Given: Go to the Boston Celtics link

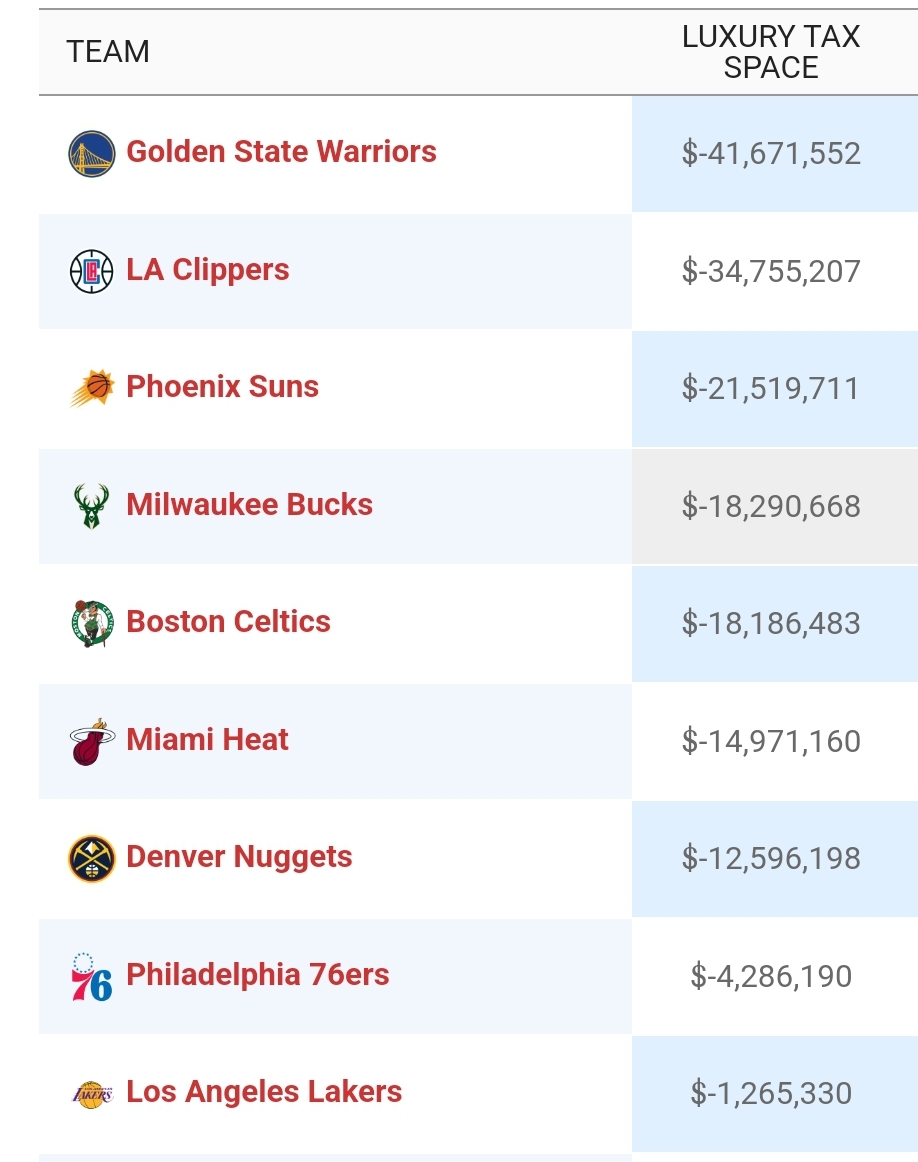Looking at the screenshot, I should 228,622.
